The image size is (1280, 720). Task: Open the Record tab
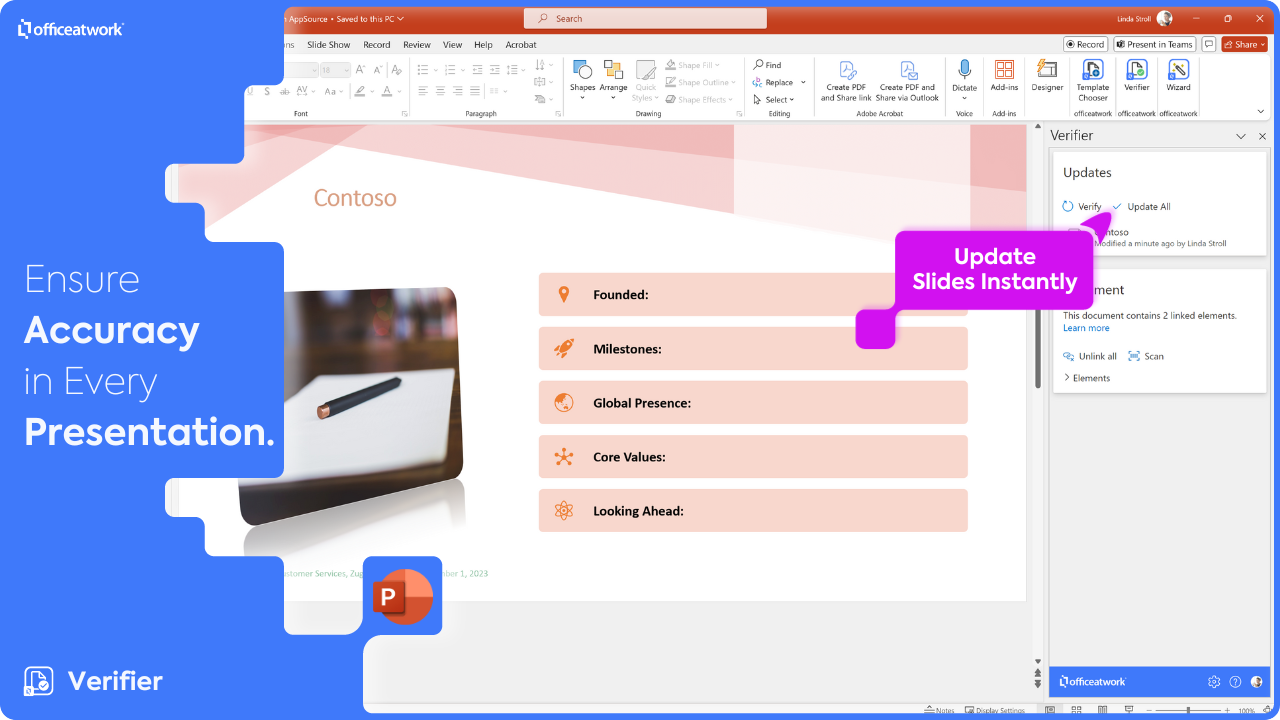click(x=377, y=45)
